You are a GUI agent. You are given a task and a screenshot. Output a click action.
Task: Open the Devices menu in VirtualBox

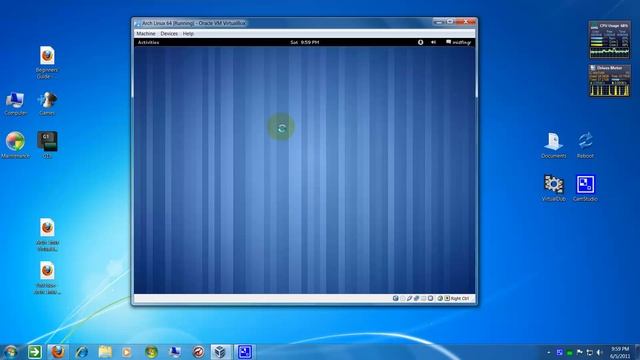point(169,33)
